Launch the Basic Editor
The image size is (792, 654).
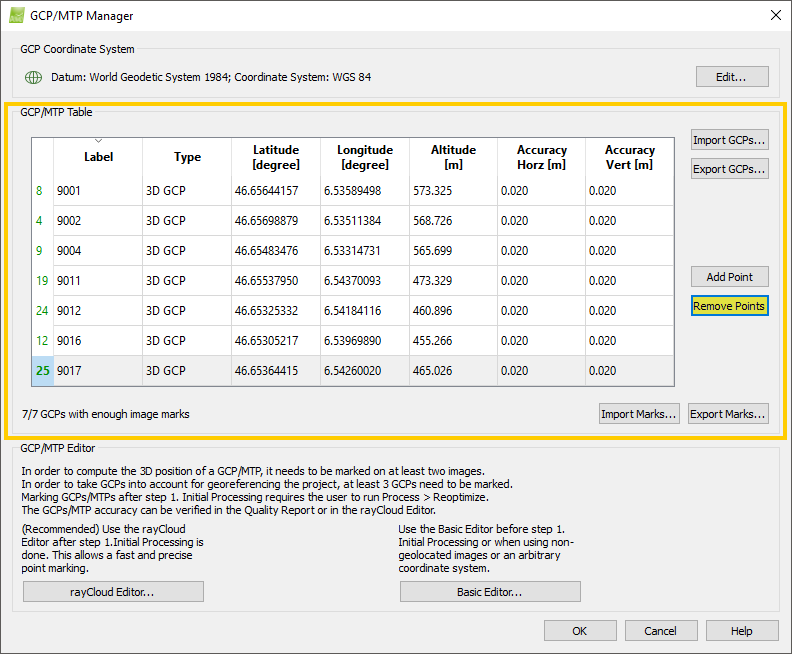pos(490,592)
